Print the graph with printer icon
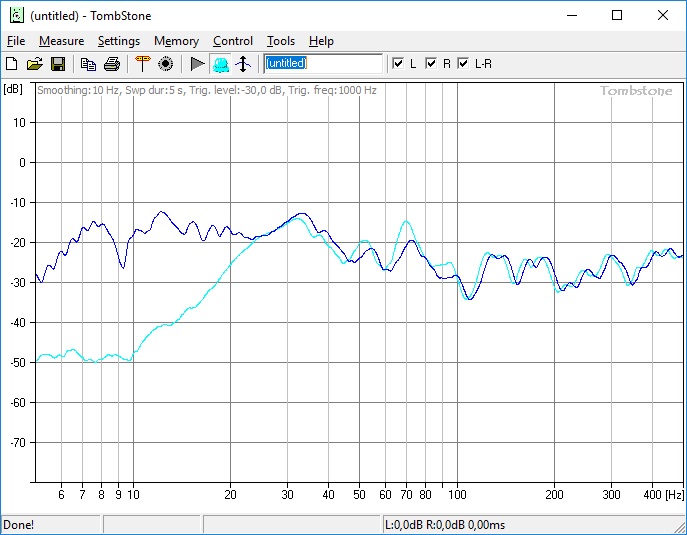This screenshot has width=687, height=535. coord(112,64)
